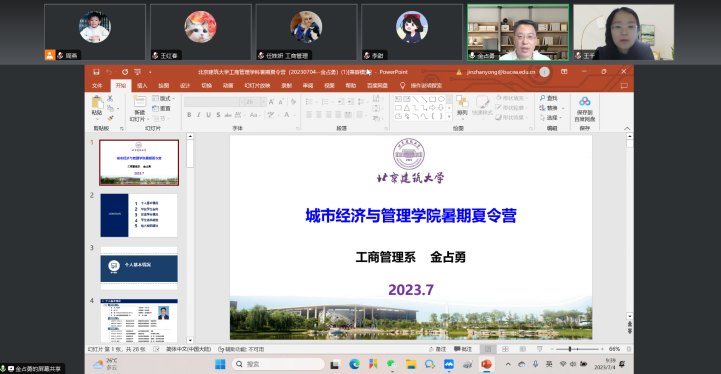Open WeChat from the taskbar
The height and width of the screenshot is (374, 721).
point(392,364)
